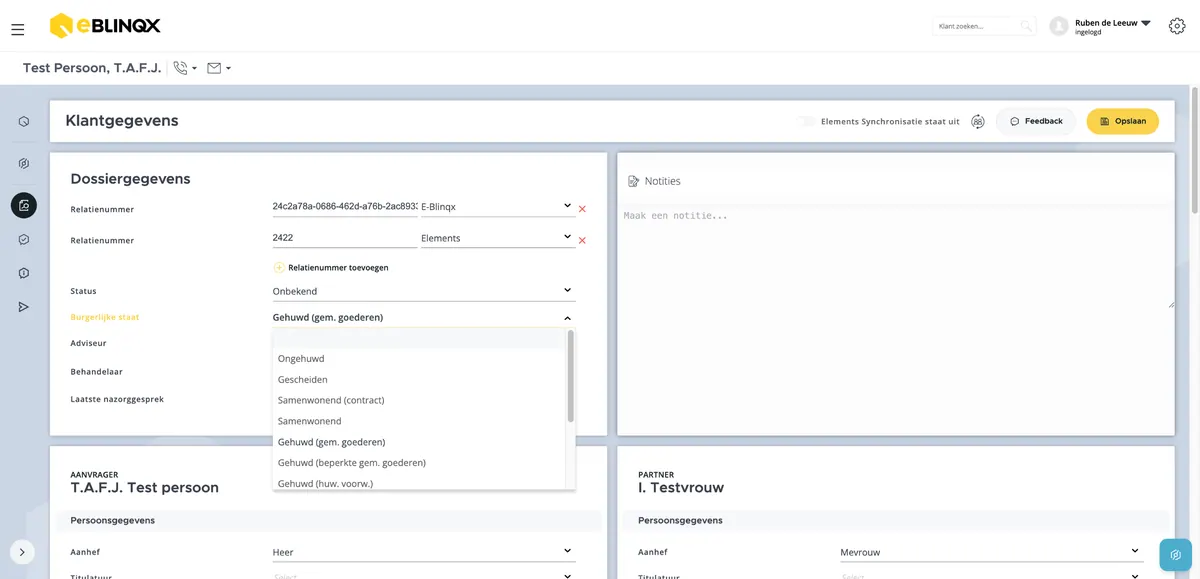
Task: Click the eBlinqx logo
Action: (105, 26)
